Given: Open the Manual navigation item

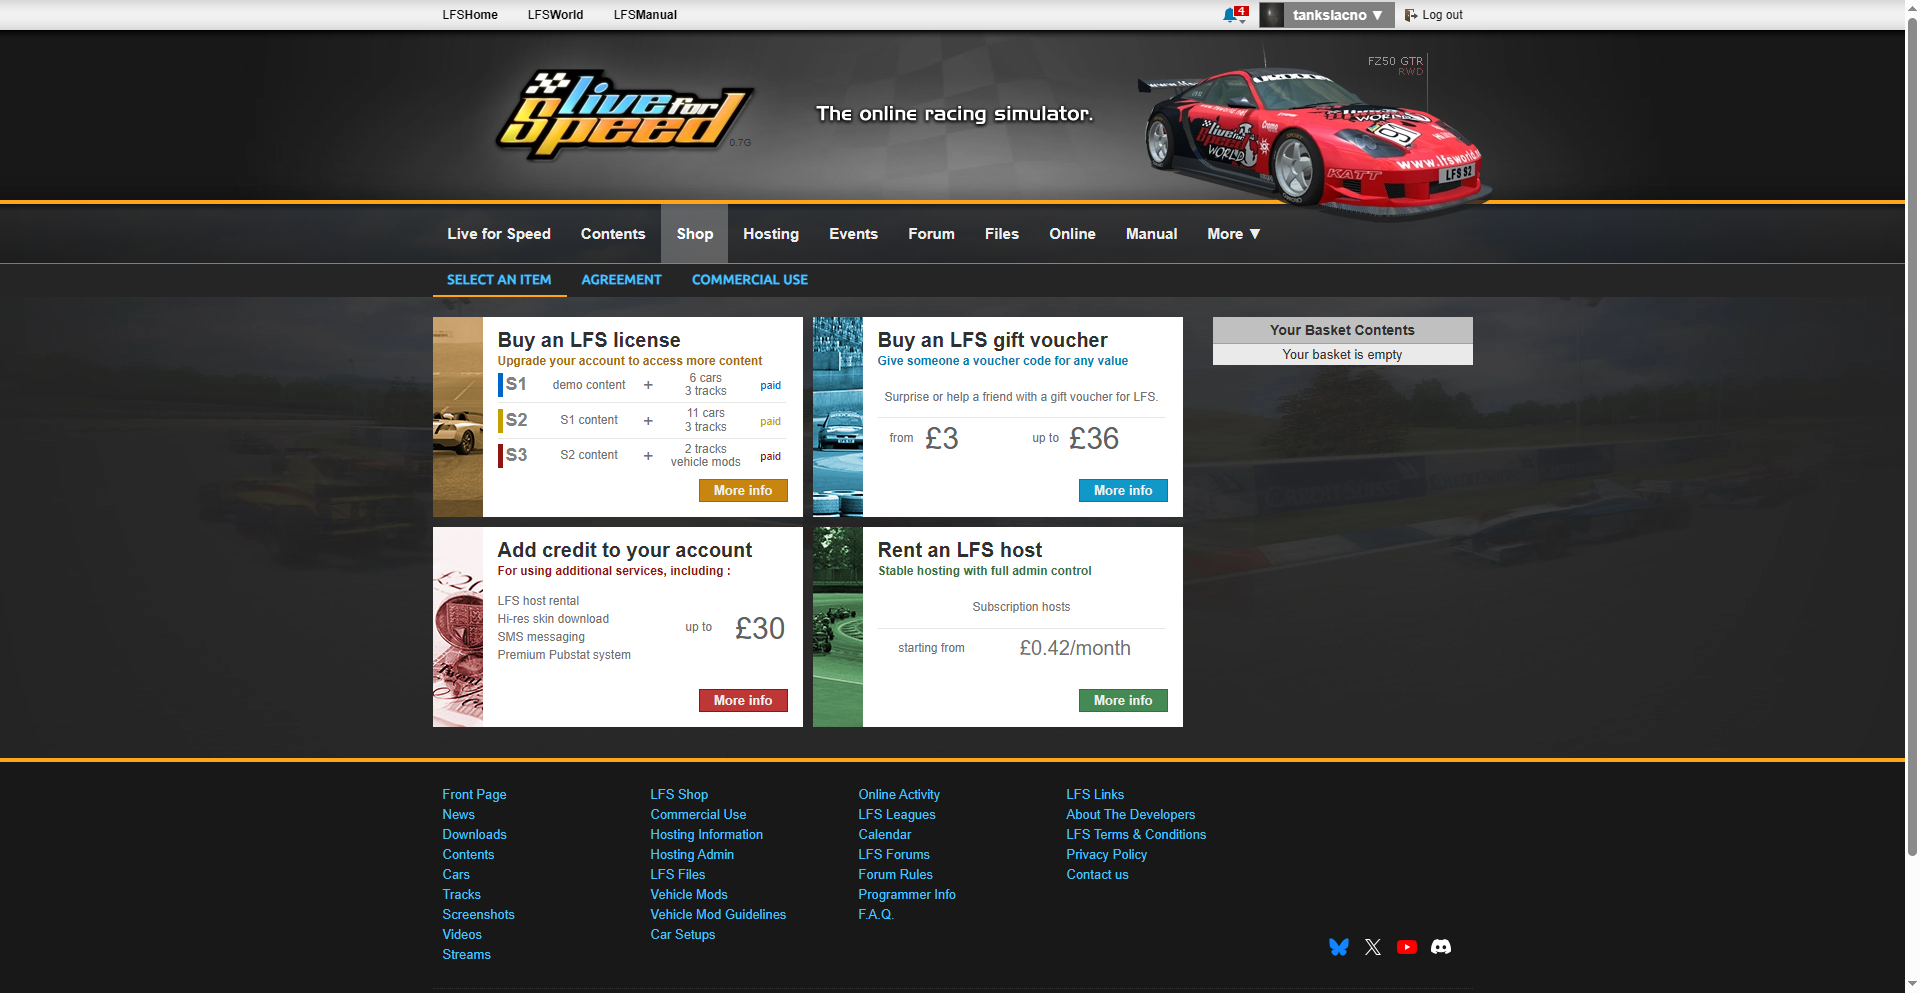Looking at the screenshot, I should coord(1151,234).
